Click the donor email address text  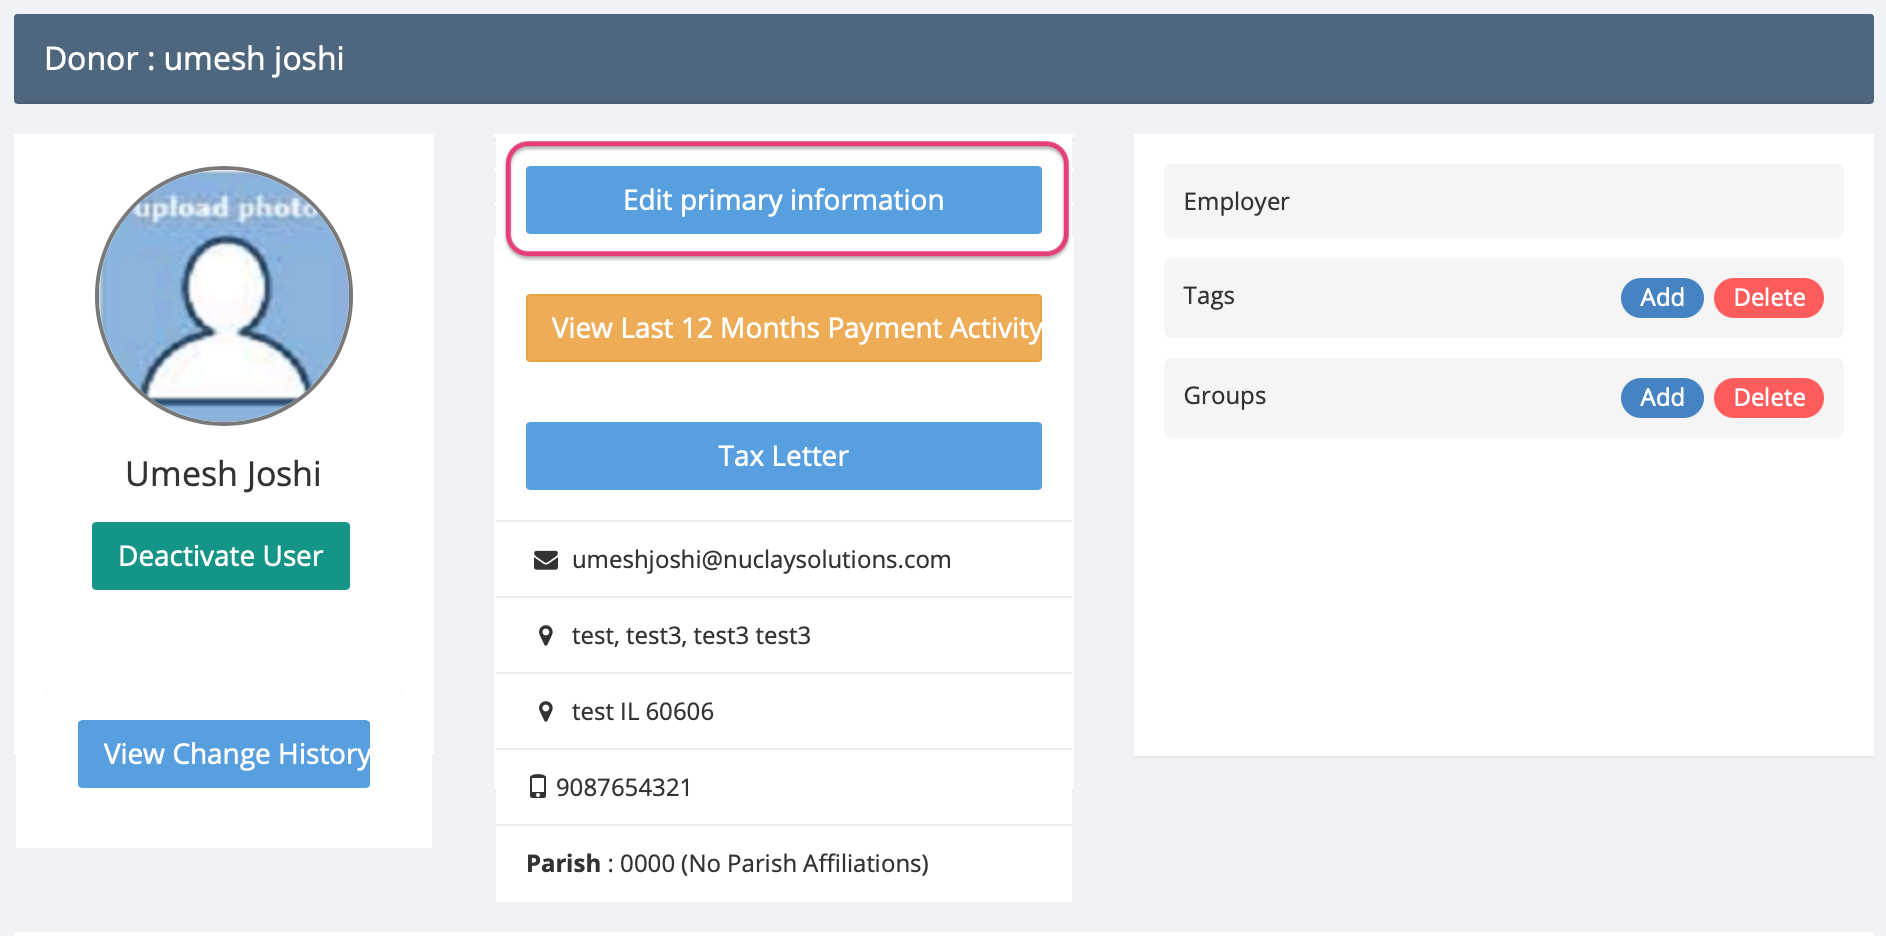tap(761, 560)
